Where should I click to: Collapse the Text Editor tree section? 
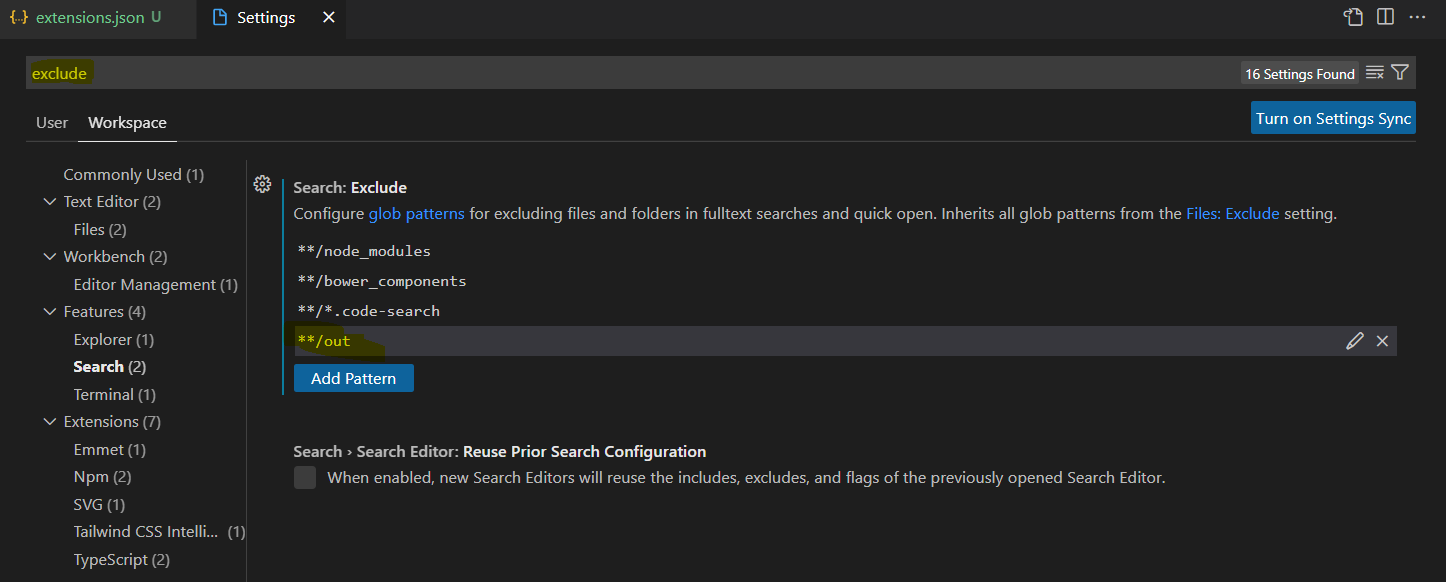(50, 202)
